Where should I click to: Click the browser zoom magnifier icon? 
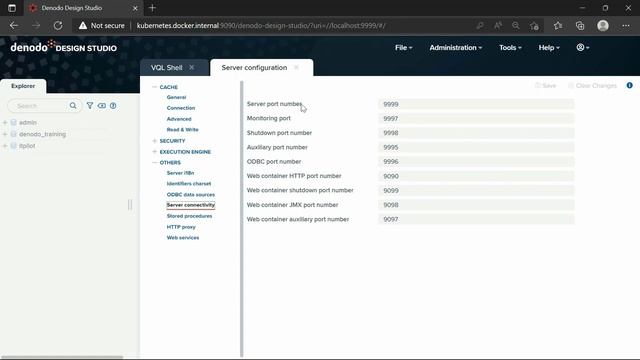coord(516,25)
